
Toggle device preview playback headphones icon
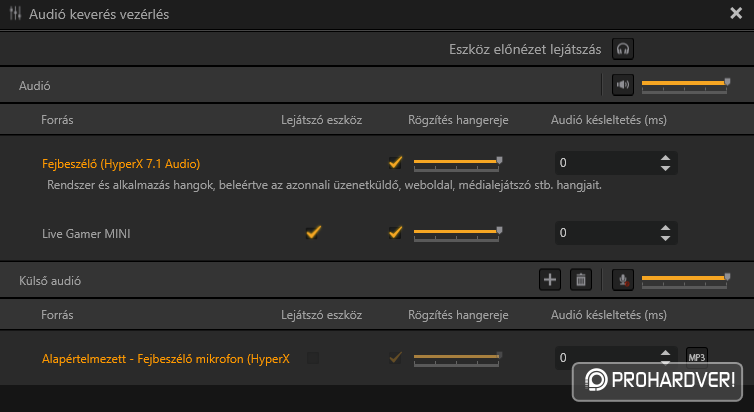pyautogui.click(x=623, y=49)
